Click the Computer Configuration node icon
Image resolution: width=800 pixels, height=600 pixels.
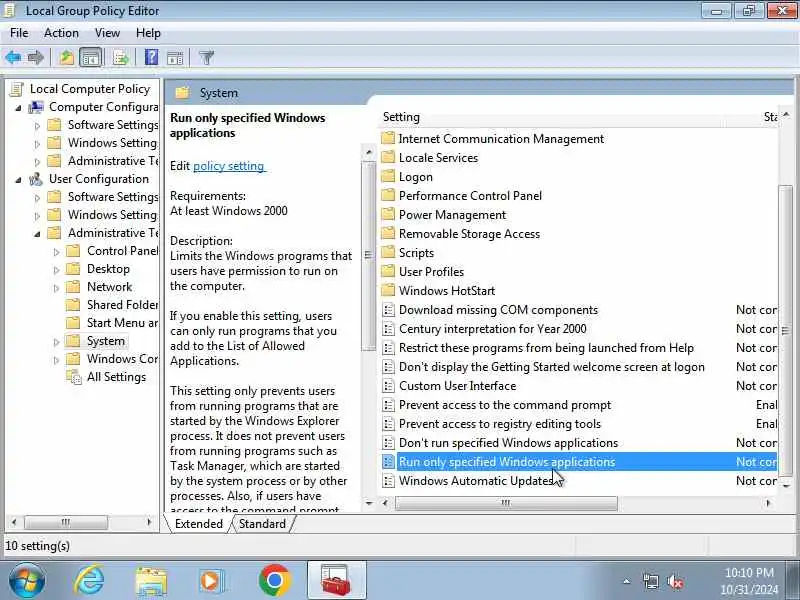[x=36, y=107]
